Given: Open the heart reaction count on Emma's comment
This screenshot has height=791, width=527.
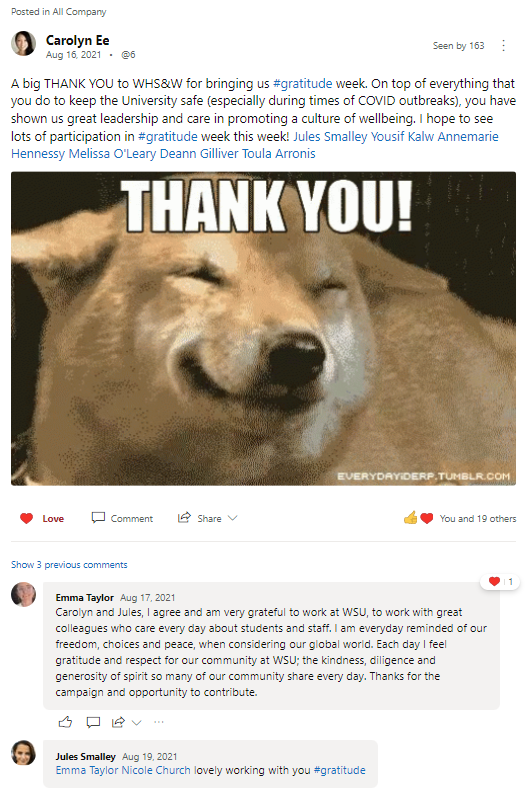Looking at the screenshot, I should (501, 582).
